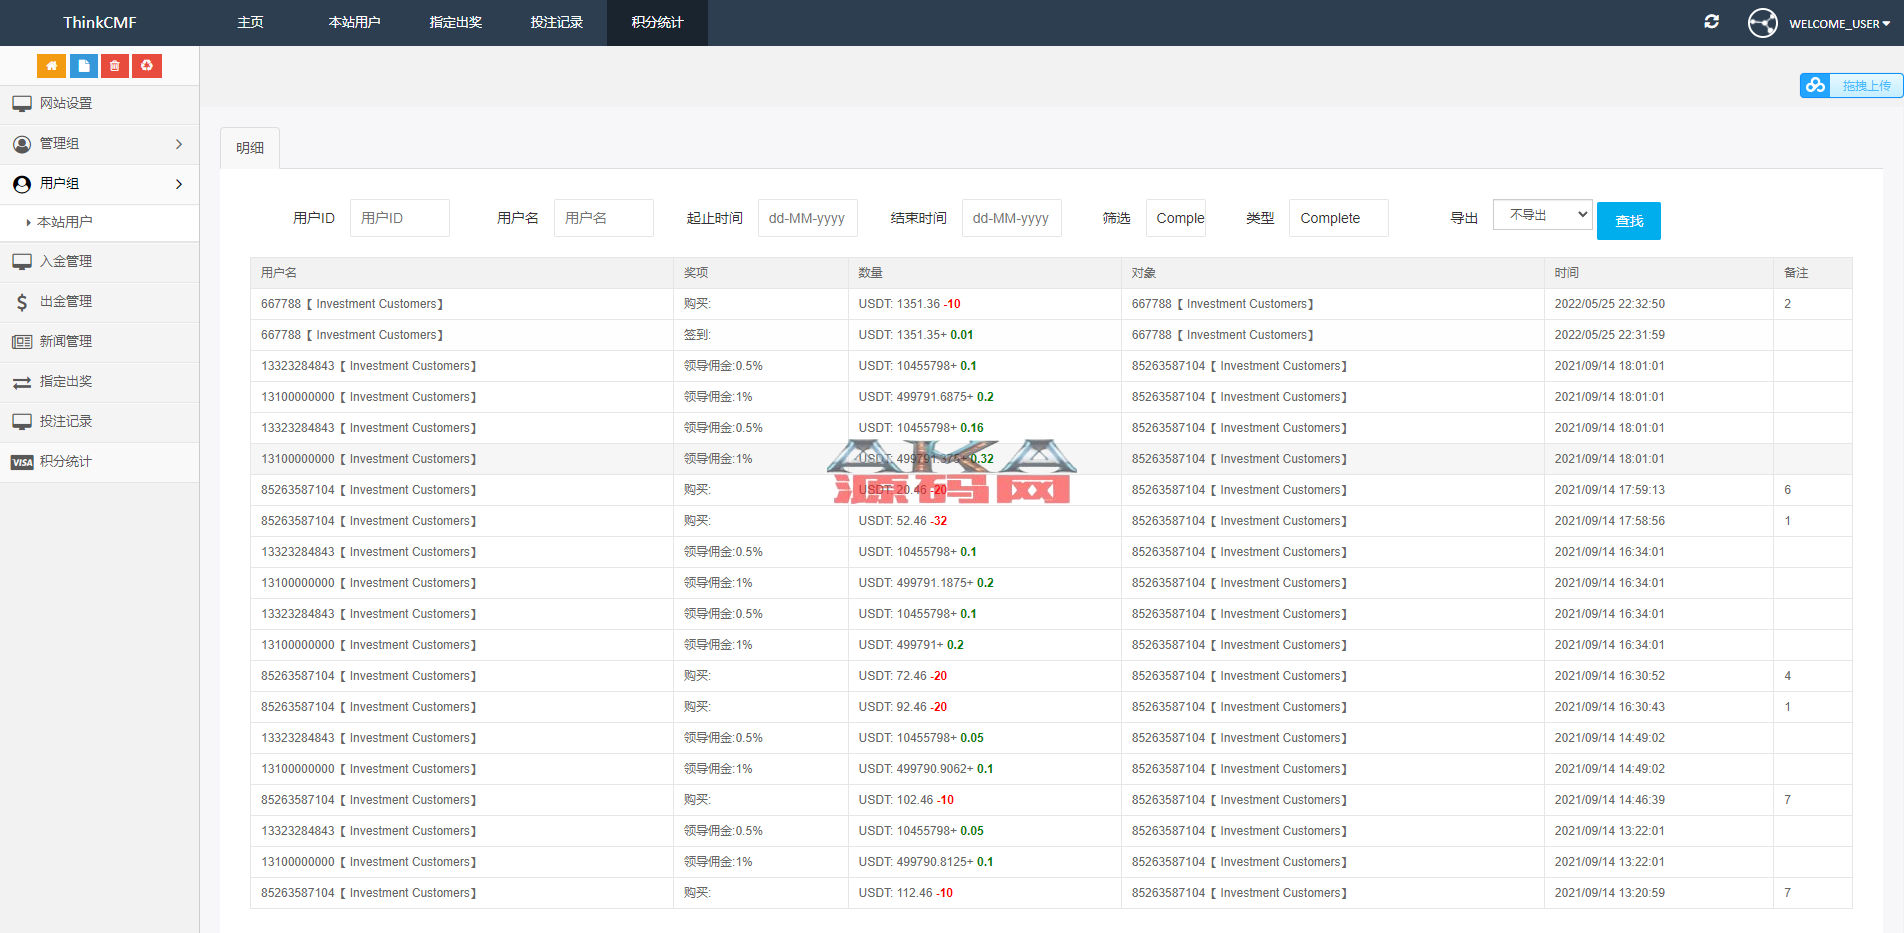The width and height of the screenshot is (1904, 933).
Task: Click the refresh icon in top bar
Action: (x=1711, y=22)
